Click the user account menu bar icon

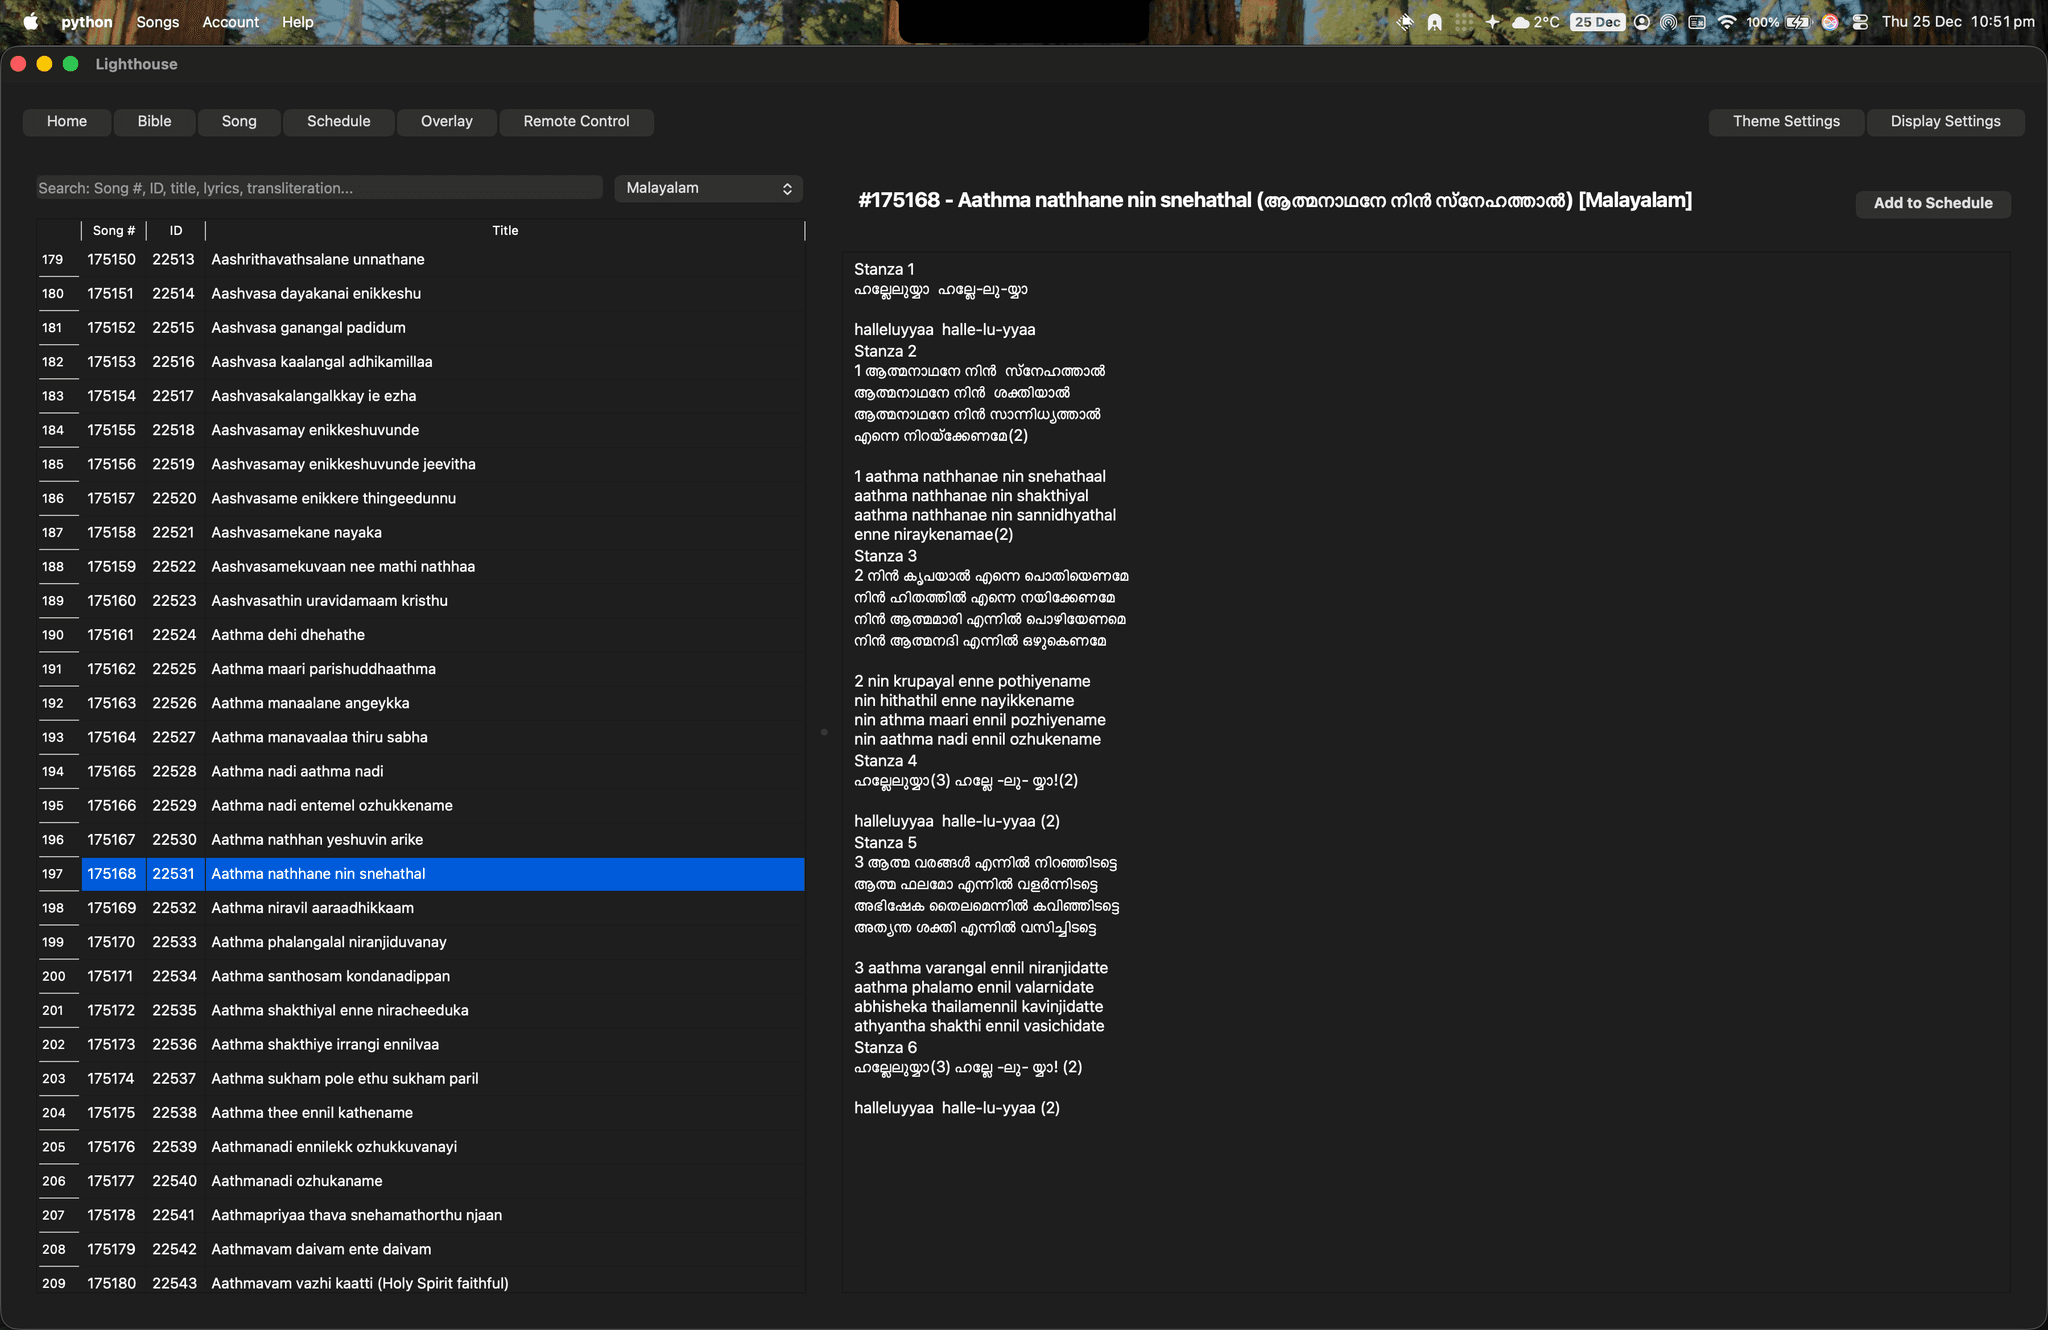pyautogui.click(x=1642, y=22)
